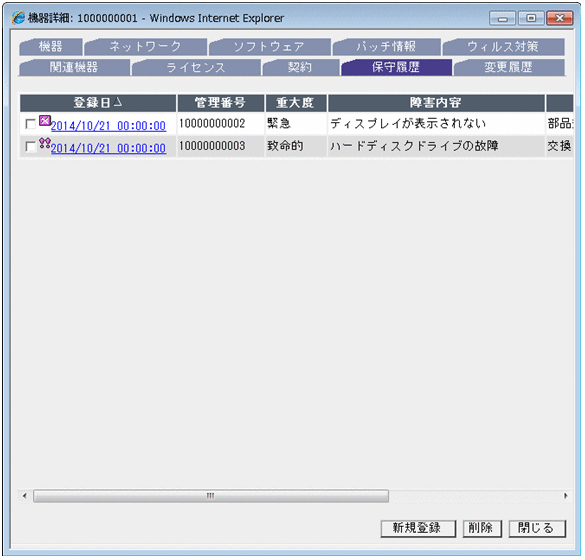The height and width of the screenshot is (560, 585).
Task: Click the active 保守履歴 tab
Action: coord(396,67)
